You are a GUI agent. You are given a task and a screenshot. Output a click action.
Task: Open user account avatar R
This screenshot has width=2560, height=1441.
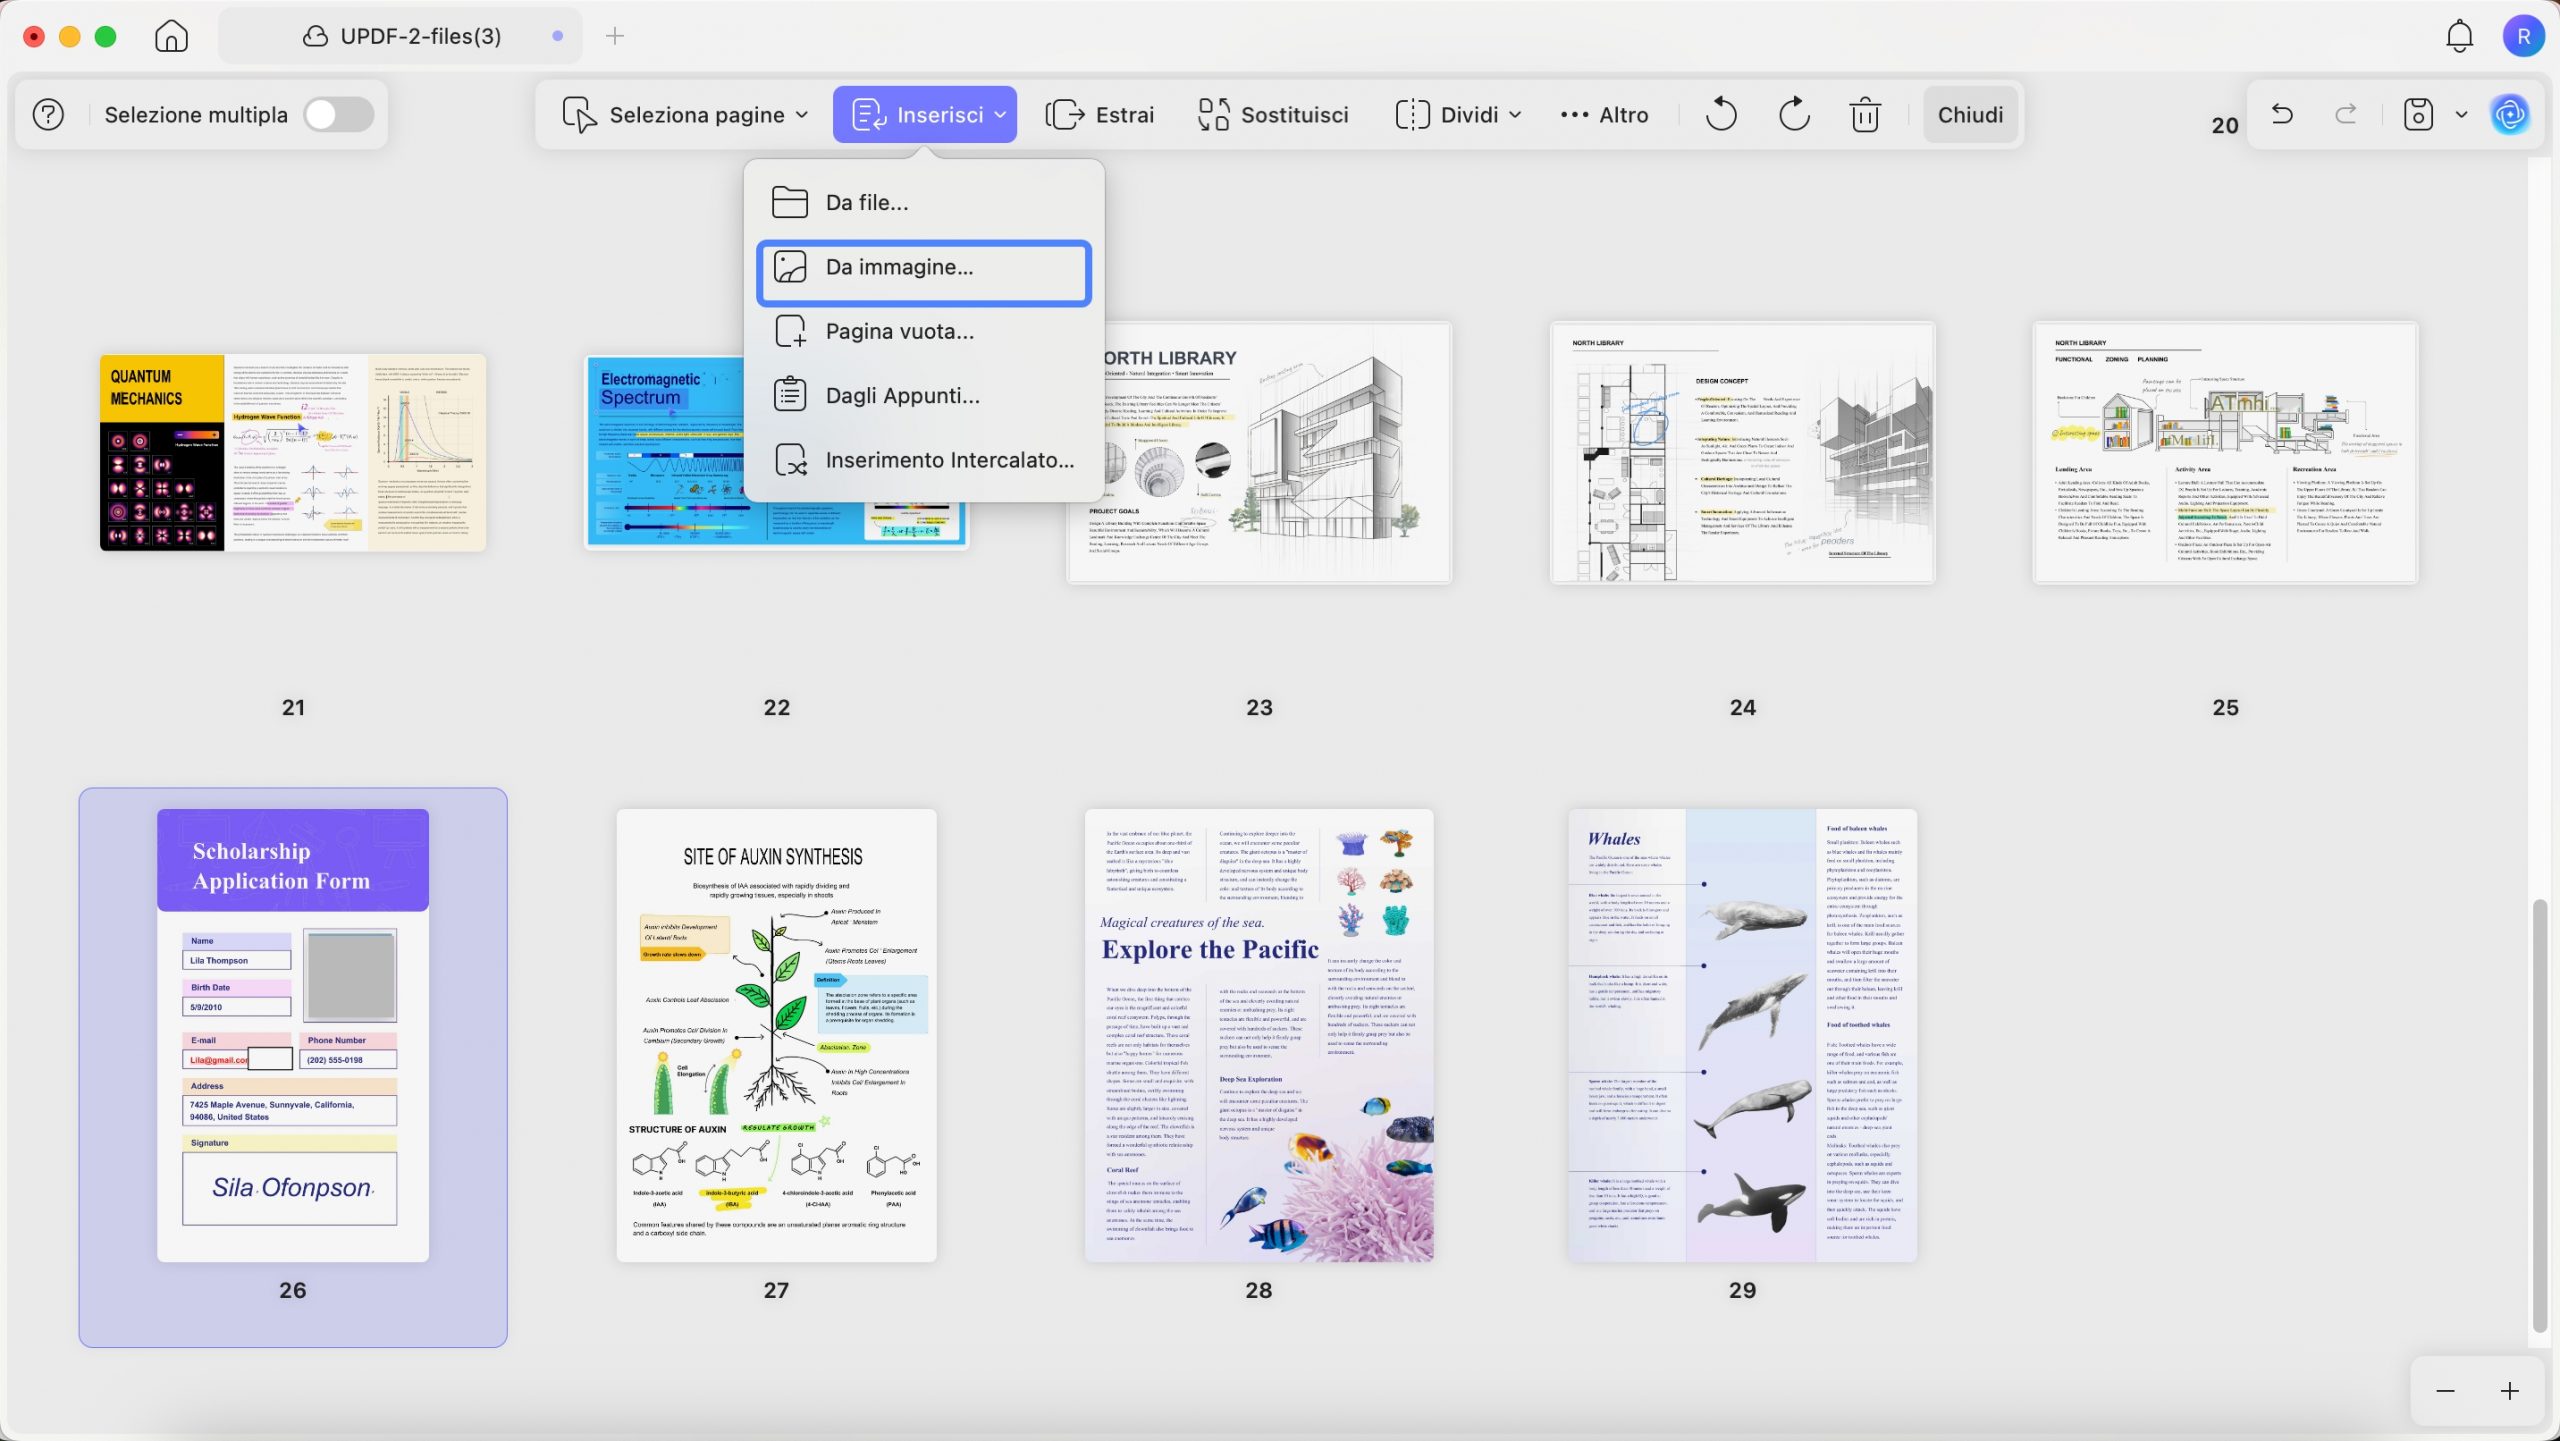point(2523,36)
